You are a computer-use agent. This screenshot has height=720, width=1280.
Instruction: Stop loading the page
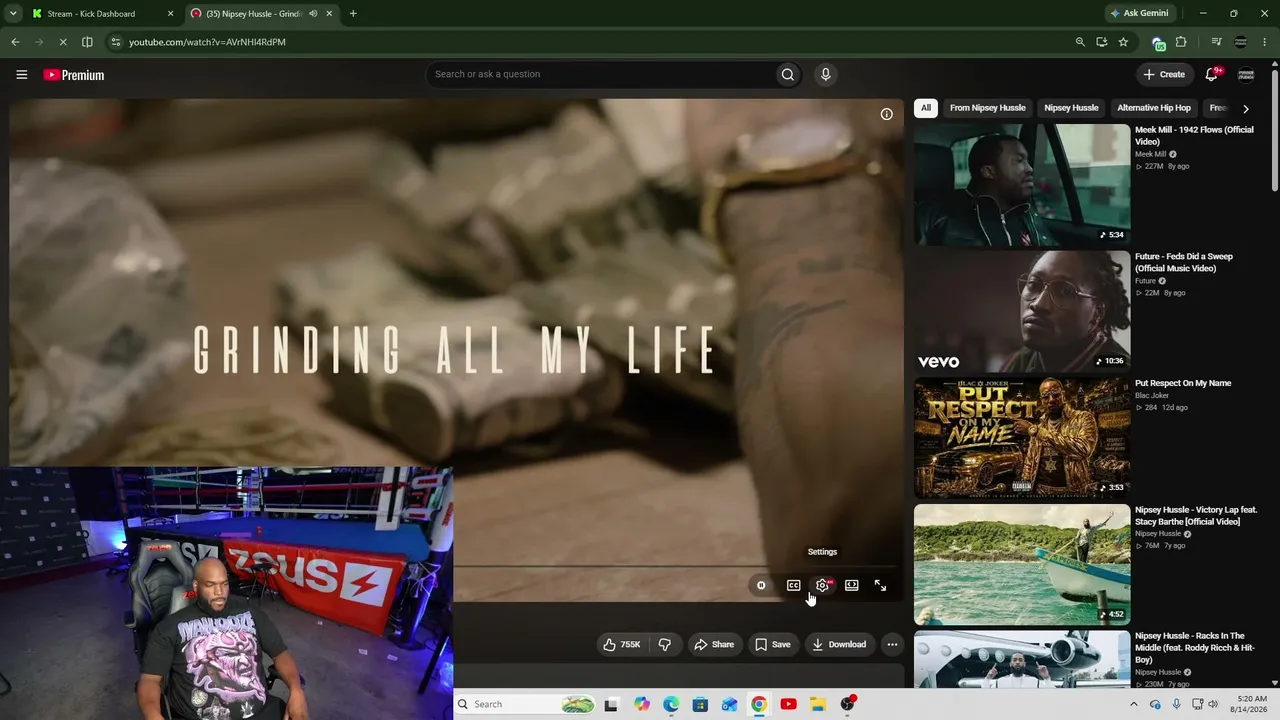click(62, 42)
